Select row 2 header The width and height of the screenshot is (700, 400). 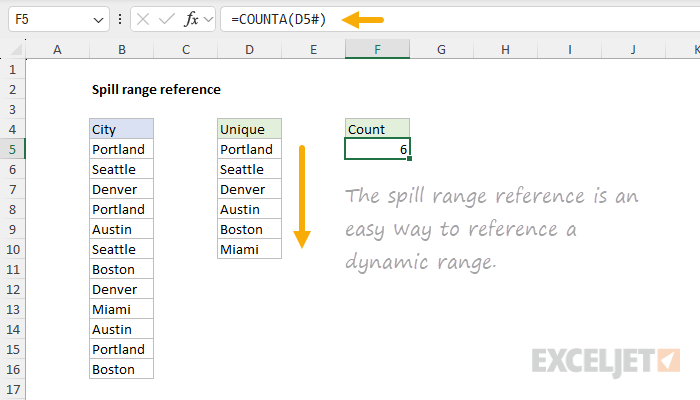pyautogui.click(x=12, y=90)
